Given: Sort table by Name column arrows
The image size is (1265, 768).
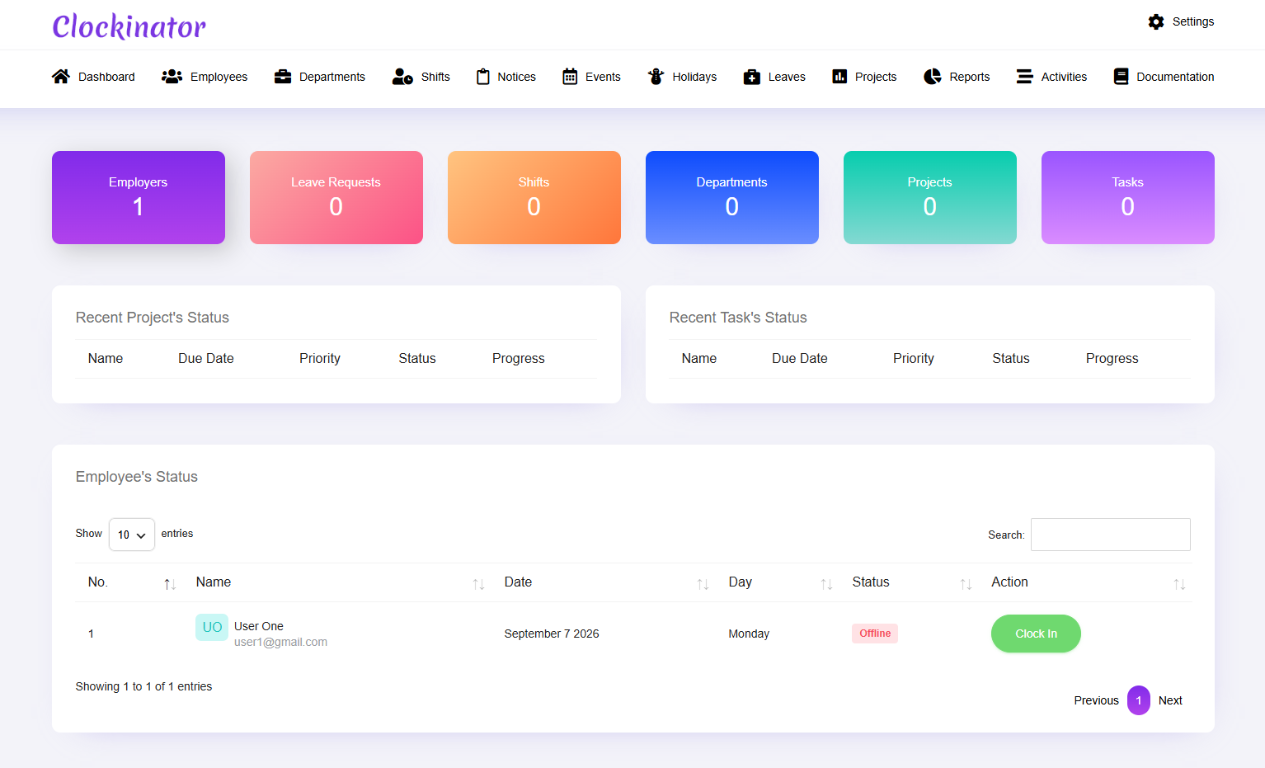Looking at the screenshot, I should pos(479,584).
